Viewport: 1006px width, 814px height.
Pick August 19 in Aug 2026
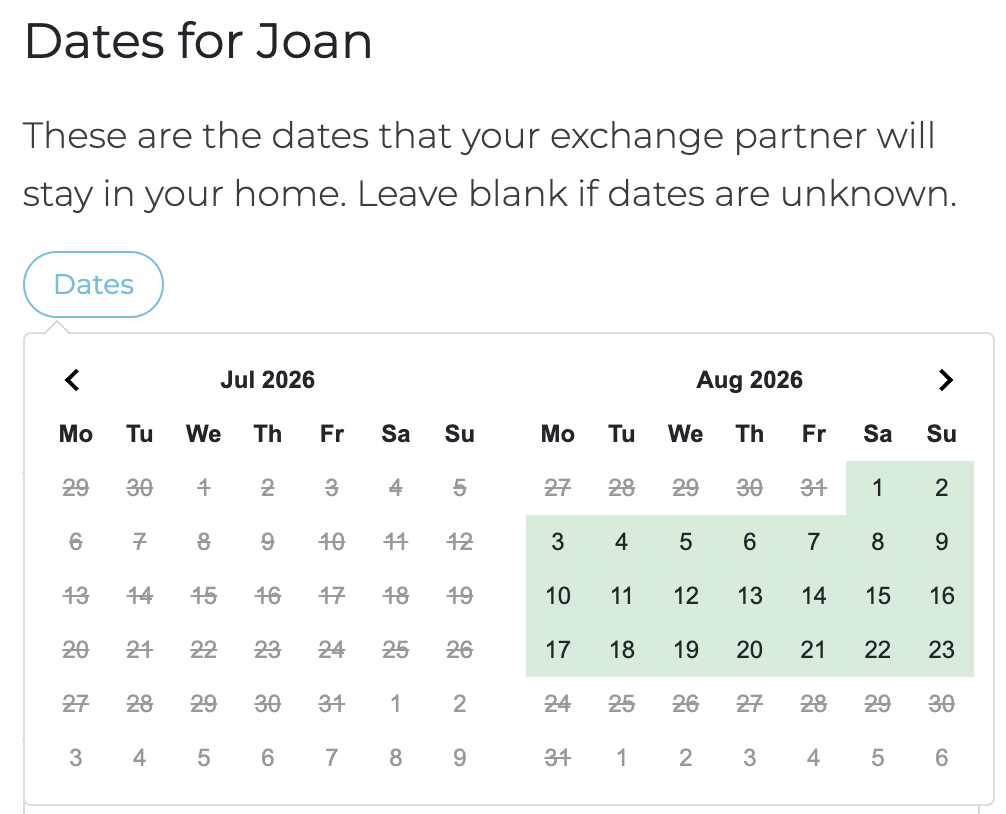click(x=686, y=649)
